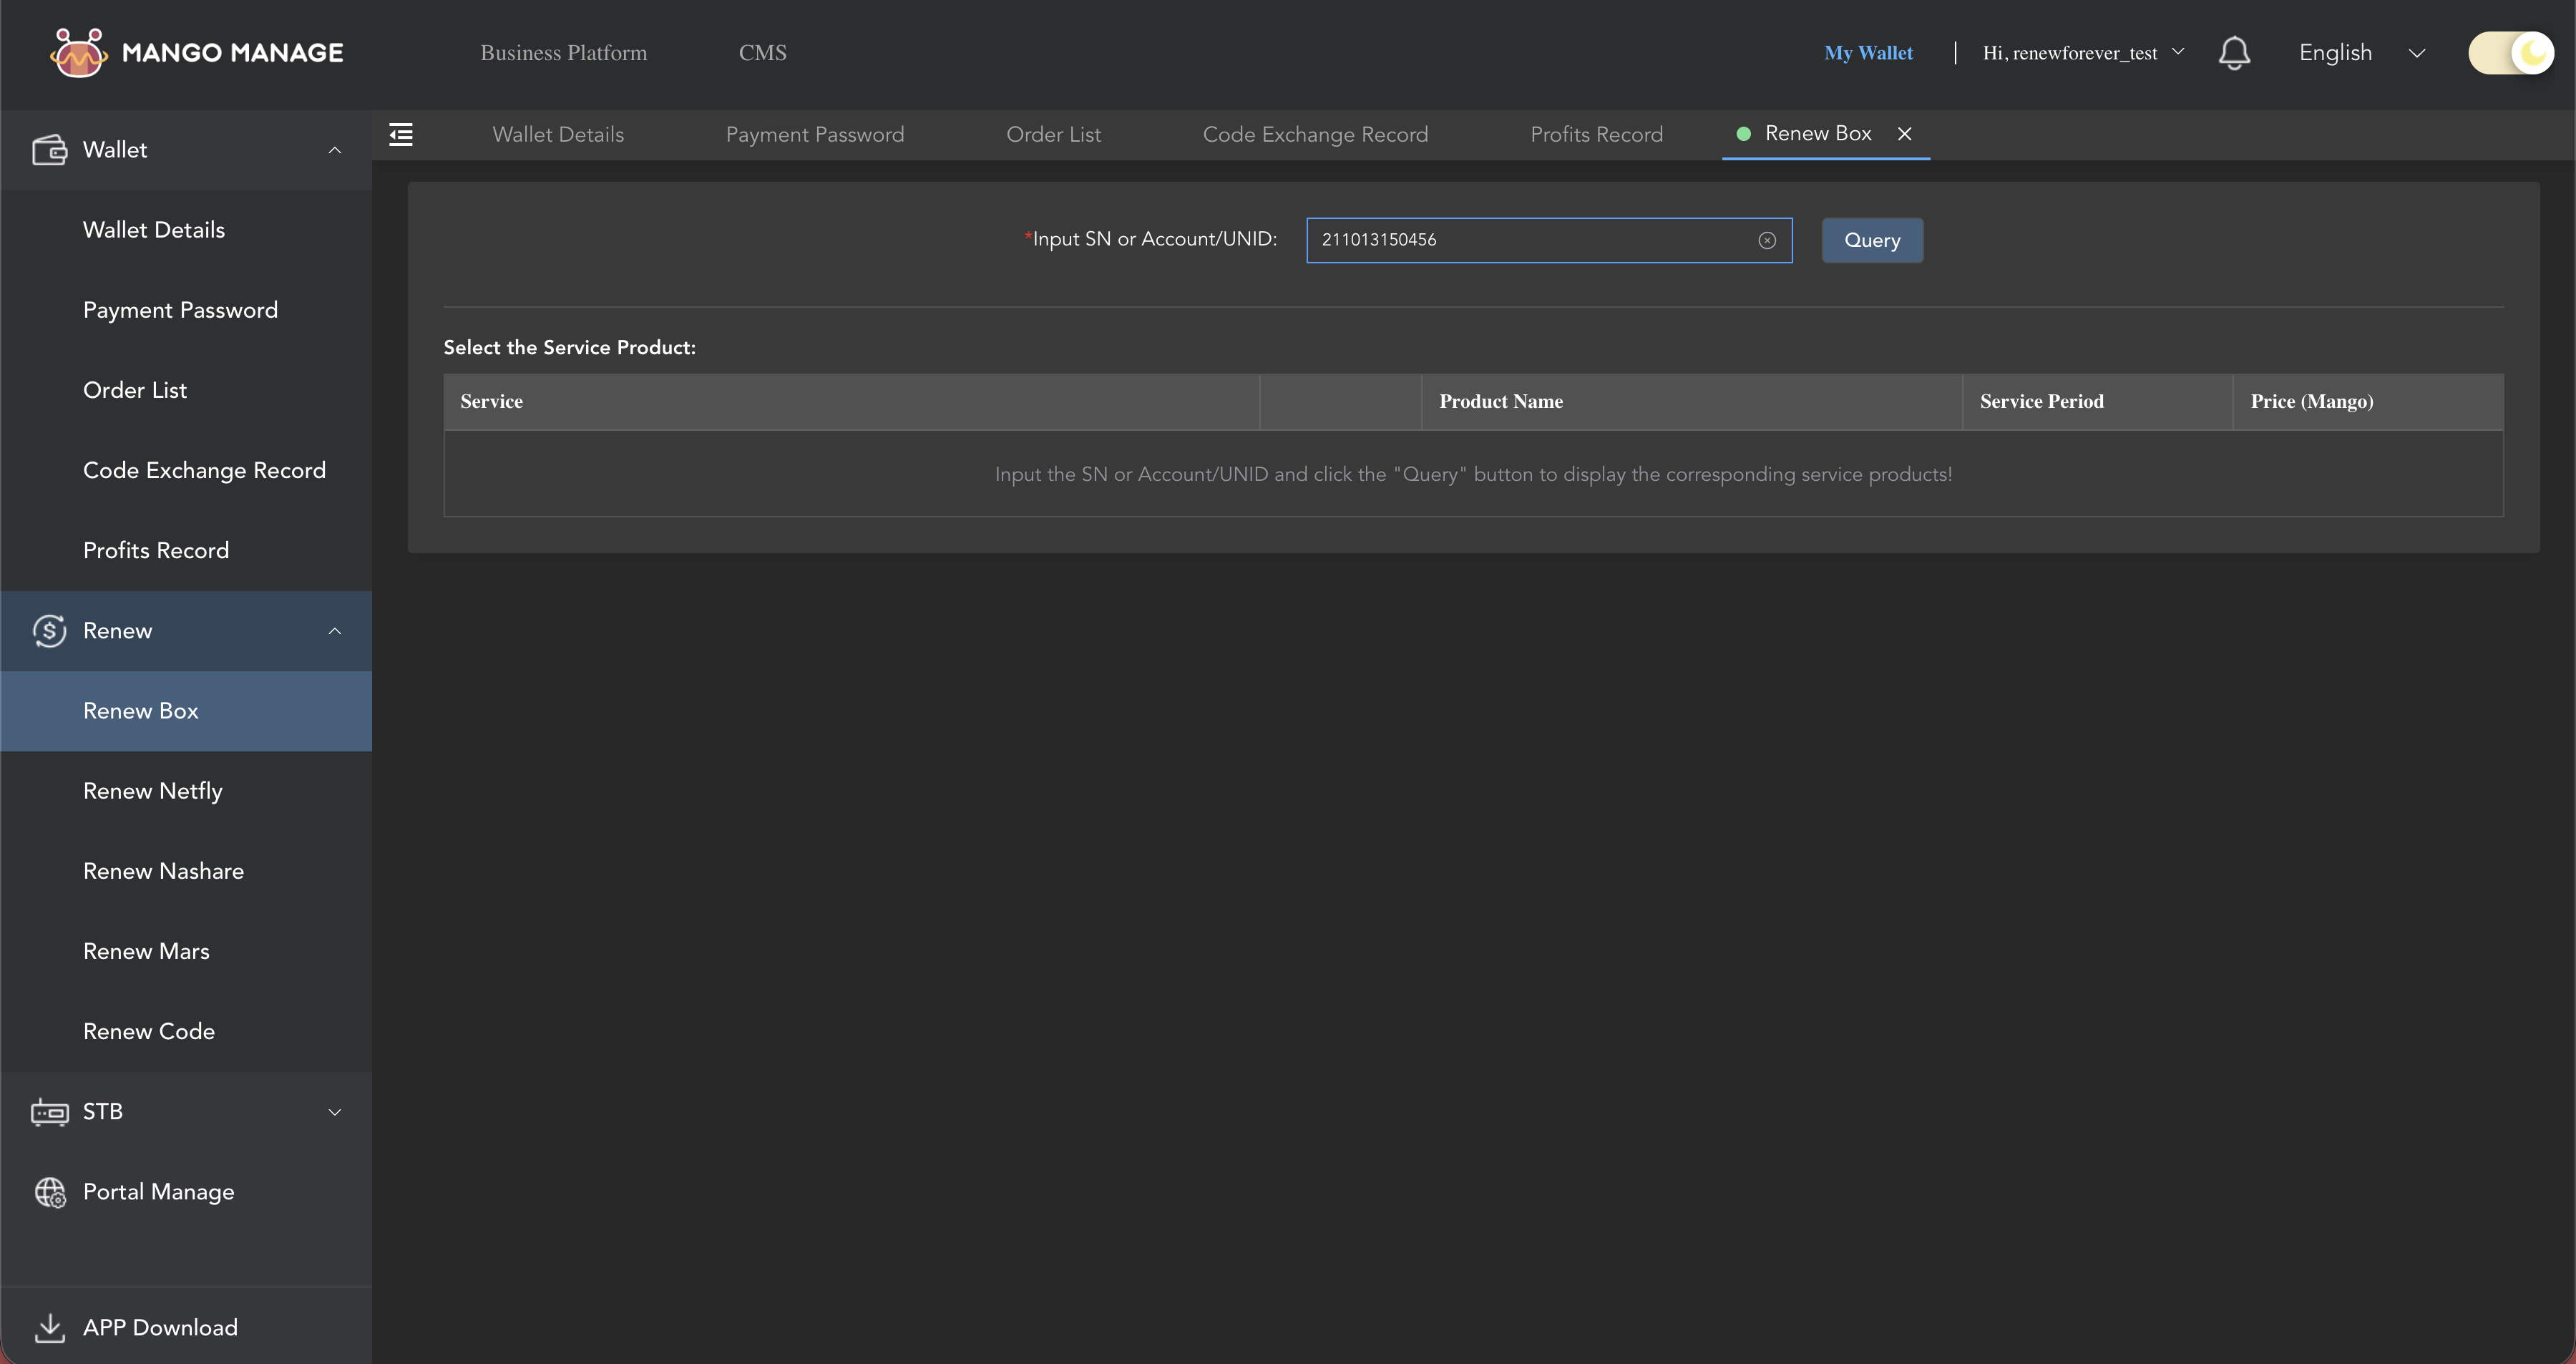Clear the SN input with the circle-x

pyautogui.click(x=1768, y=240)
